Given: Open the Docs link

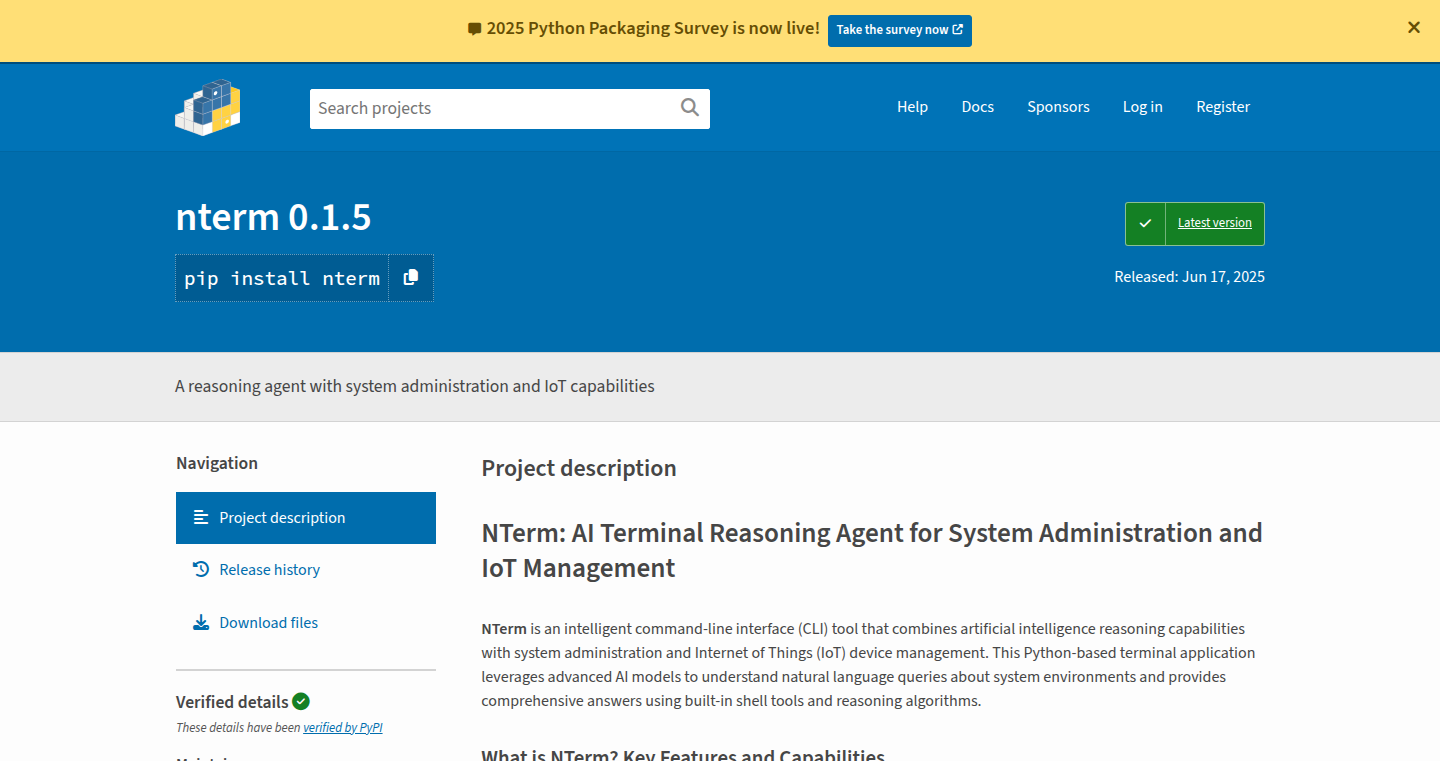Looking at the screenshot, I should point(978,107).
